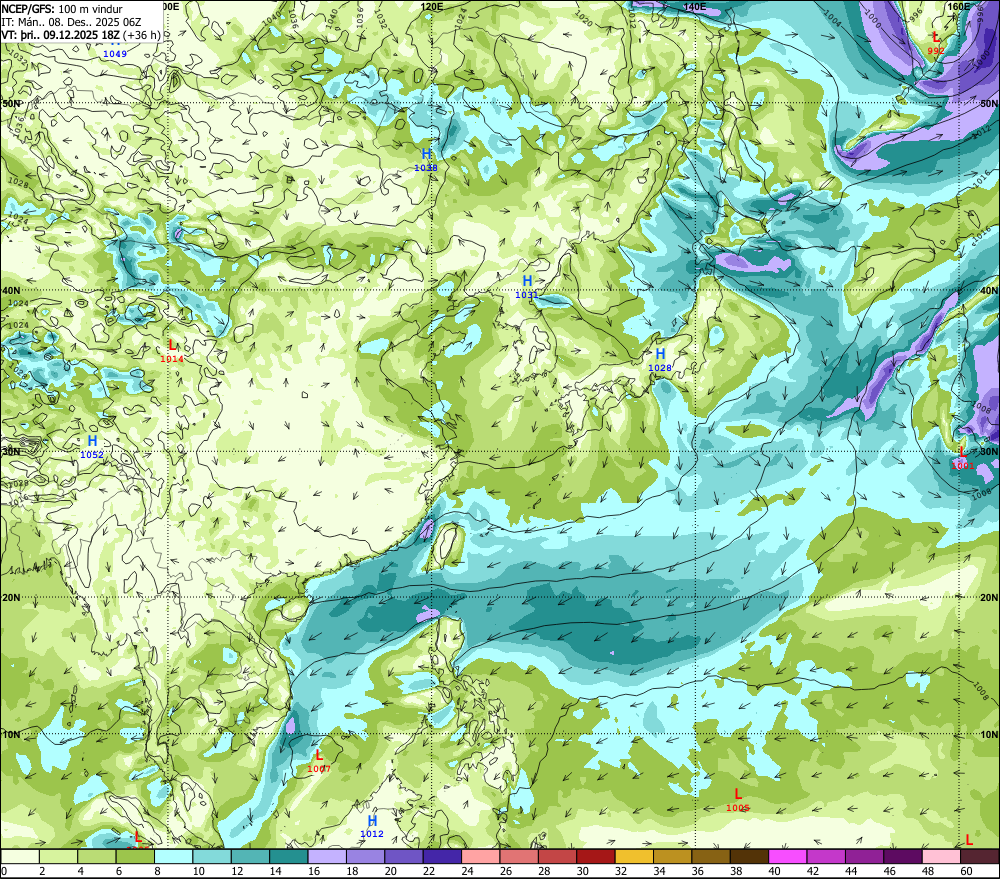
Task: Select the yellow 32–34 legend swatch
Action: pos(634,856)
